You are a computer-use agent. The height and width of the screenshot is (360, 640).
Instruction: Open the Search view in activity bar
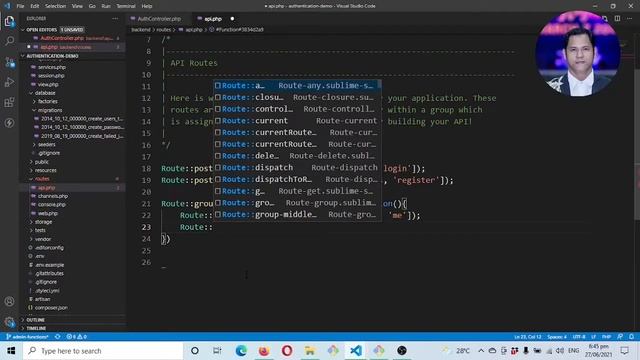pos(9,41)
